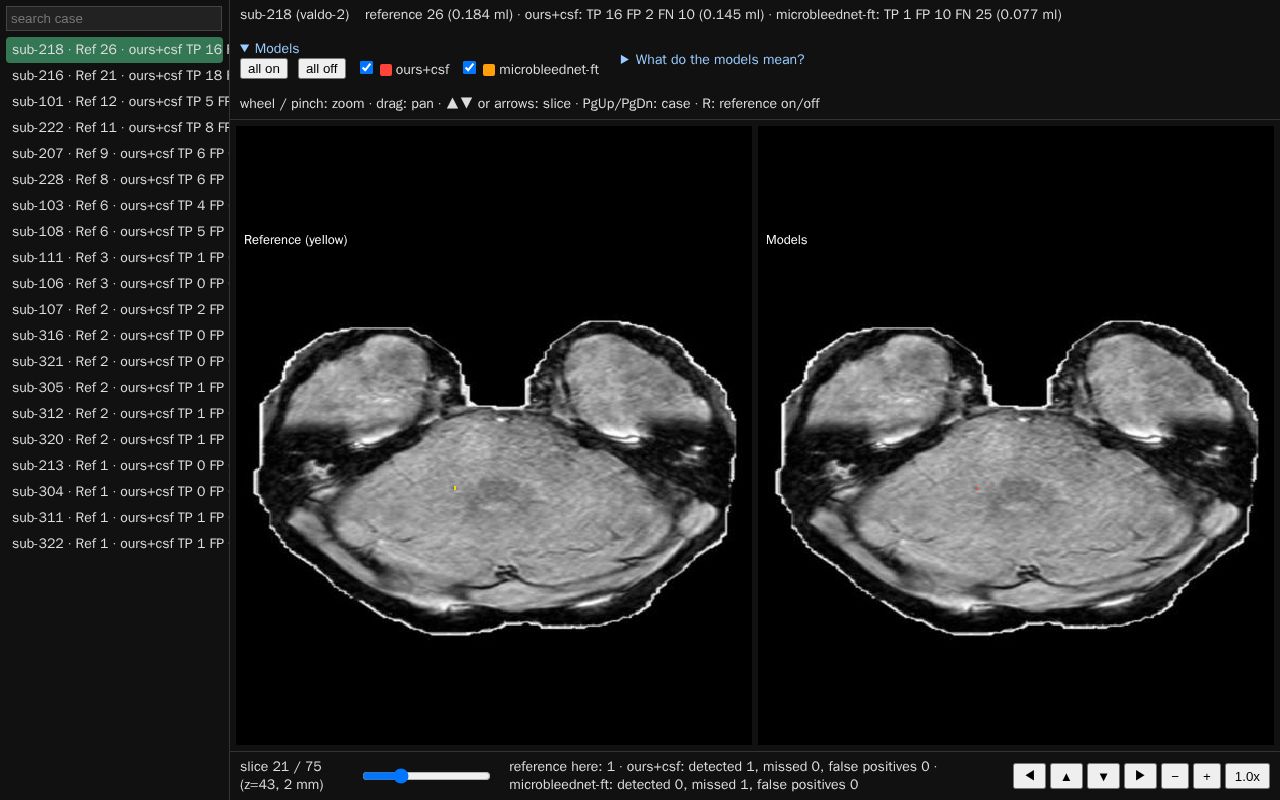The height and width of the screenshot is (800, 1280).
Task: Choose case sub-305 Ref 2
Action: (x=115, y=387)
